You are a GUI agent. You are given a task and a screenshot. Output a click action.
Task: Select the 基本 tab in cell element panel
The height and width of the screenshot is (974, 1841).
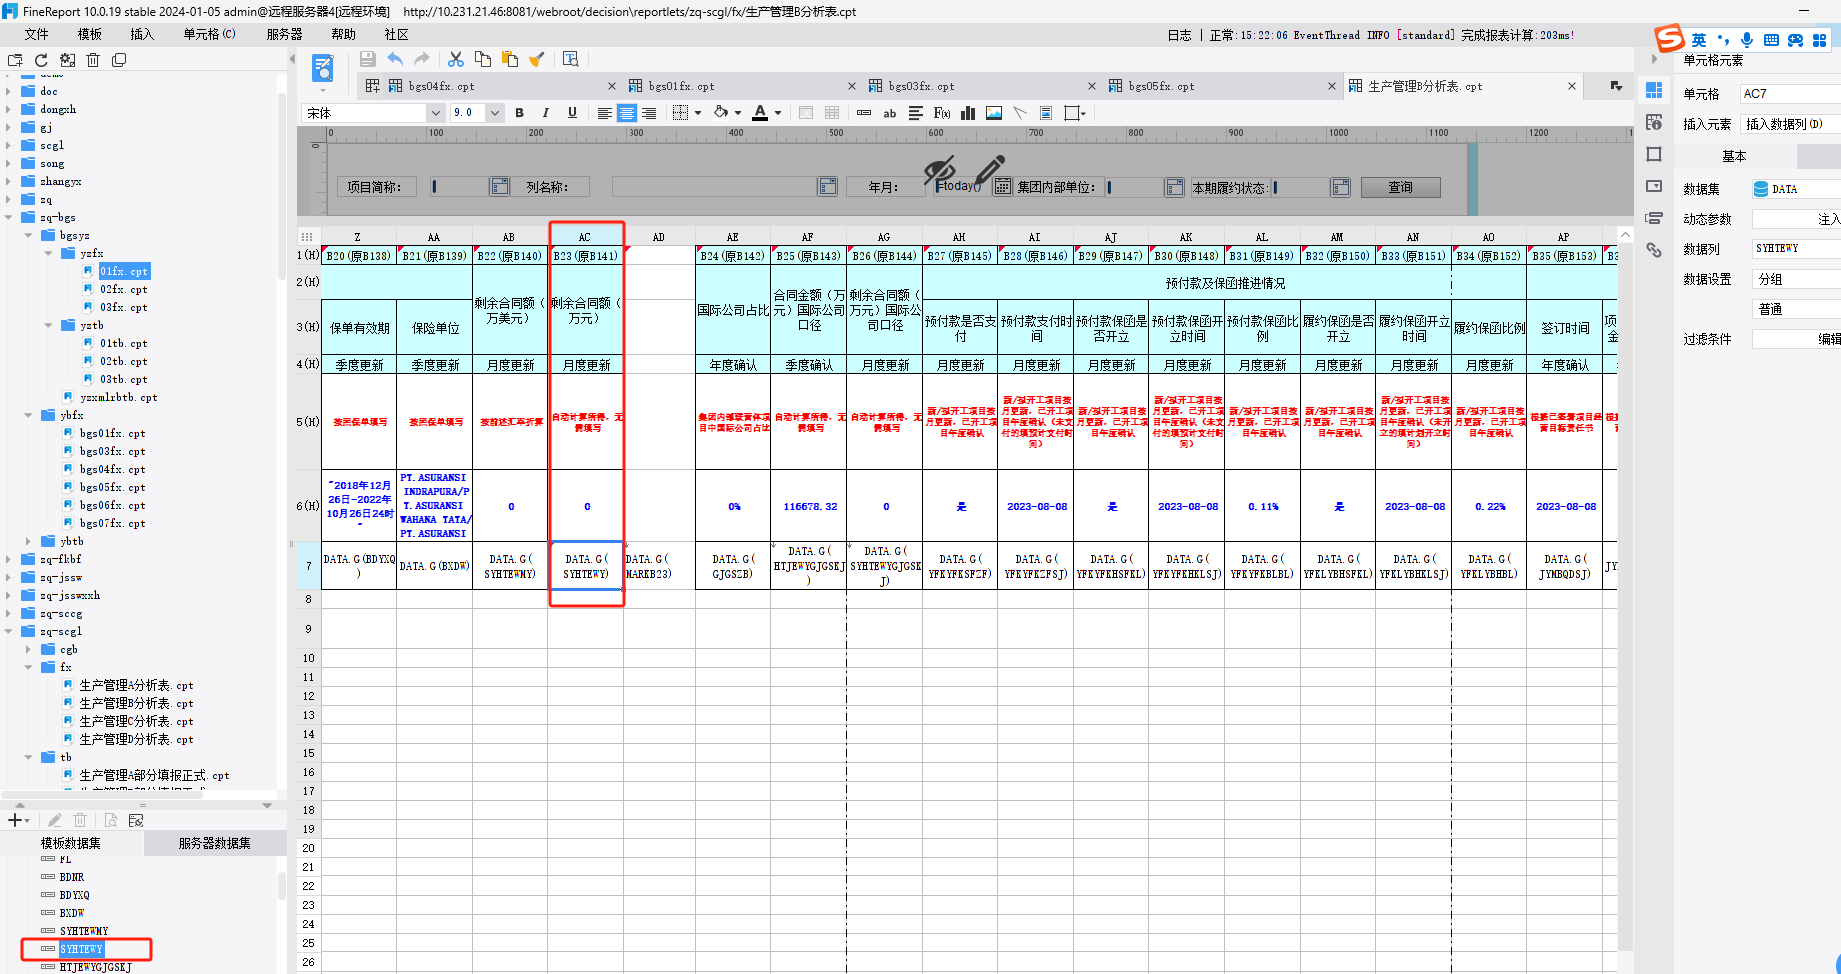tap(1734, 156)
